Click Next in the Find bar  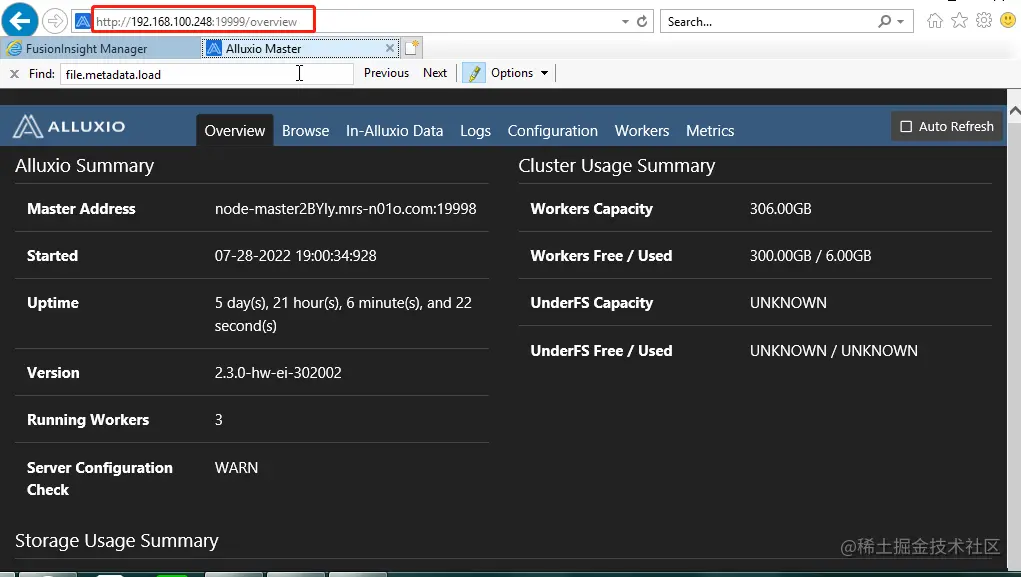click(435, 73)
